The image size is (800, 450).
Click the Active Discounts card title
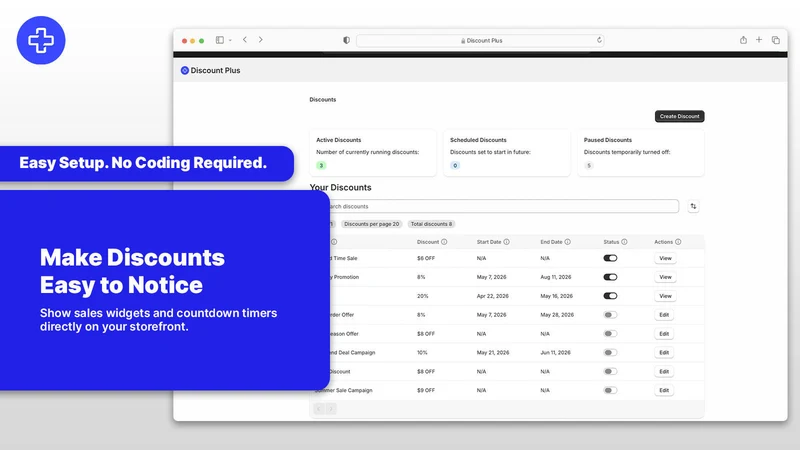click(x=338, y=140)
